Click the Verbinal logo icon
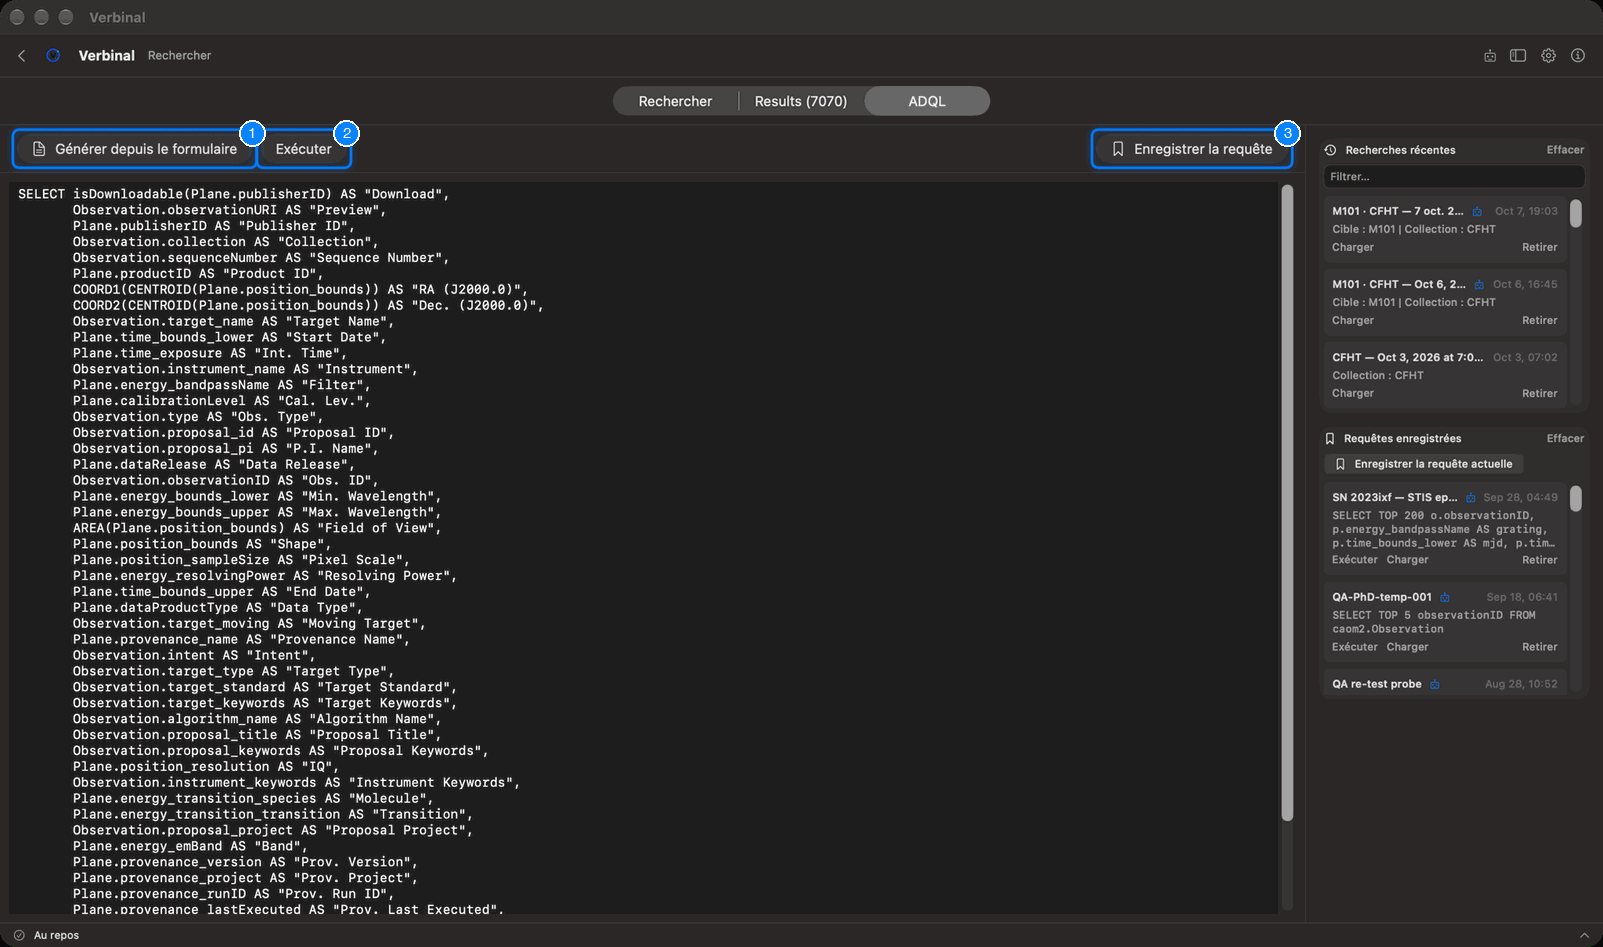Viewport: 1603px width, 947px height. pyautogui.click(x=53, y=56)
